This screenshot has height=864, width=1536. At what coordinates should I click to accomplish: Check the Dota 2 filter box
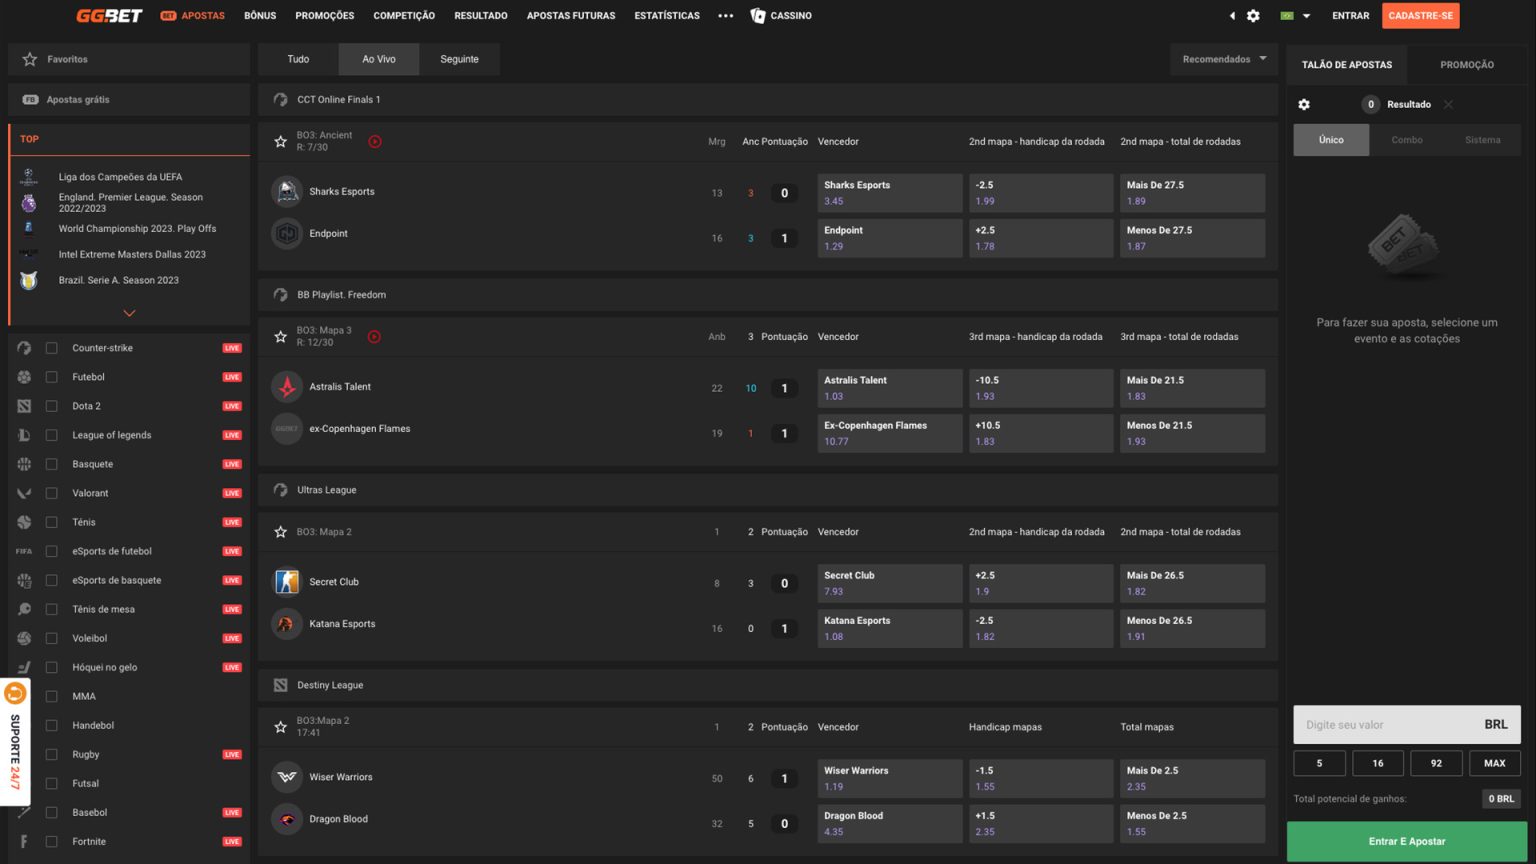pyautogui.click(x=52, y=406)
